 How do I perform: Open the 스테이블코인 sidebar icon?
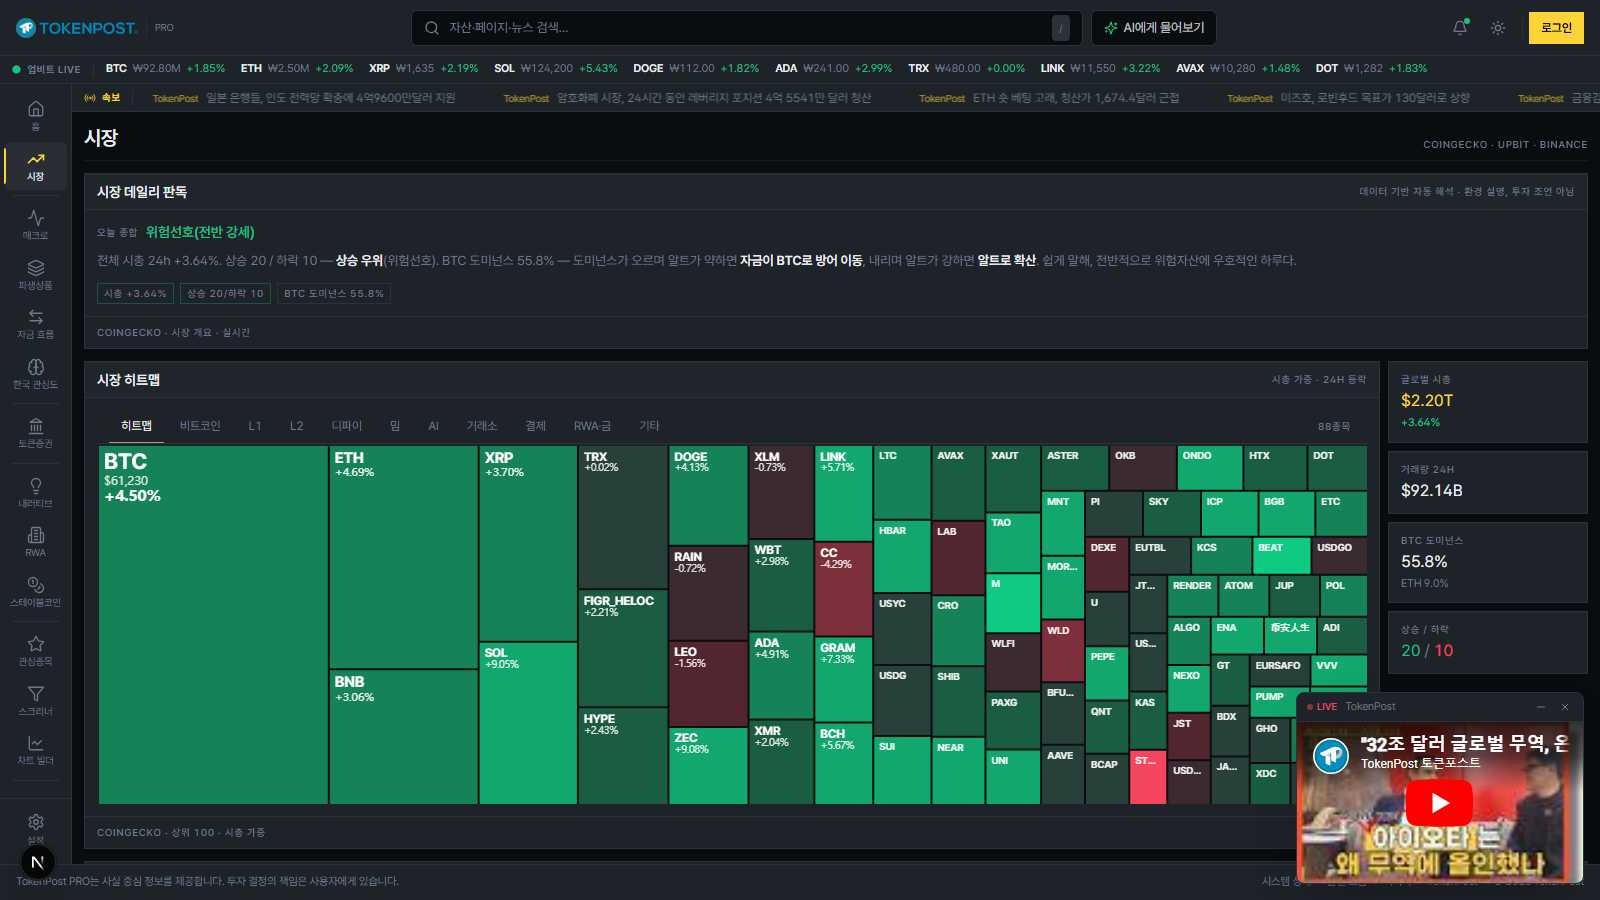tap(36, 591)
